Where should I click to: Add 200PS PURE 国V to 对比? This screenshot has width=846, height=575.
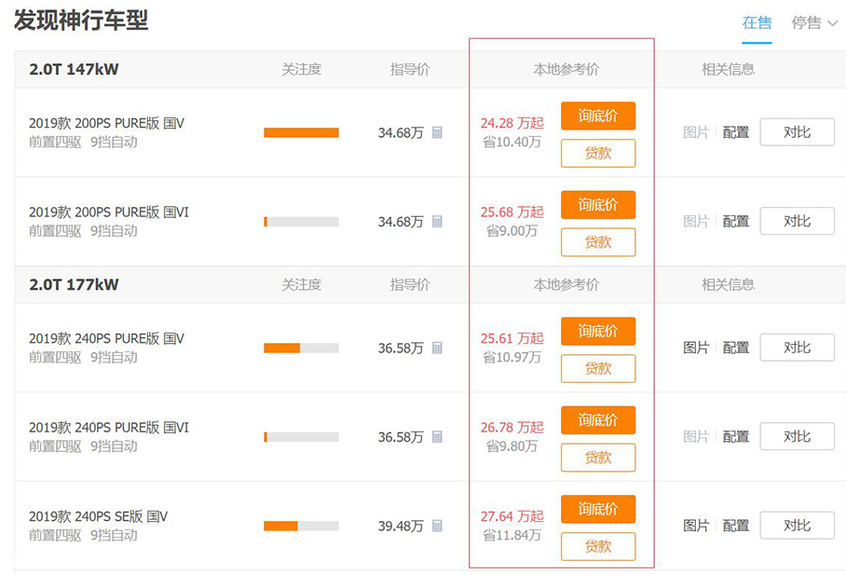coord(797,132)
